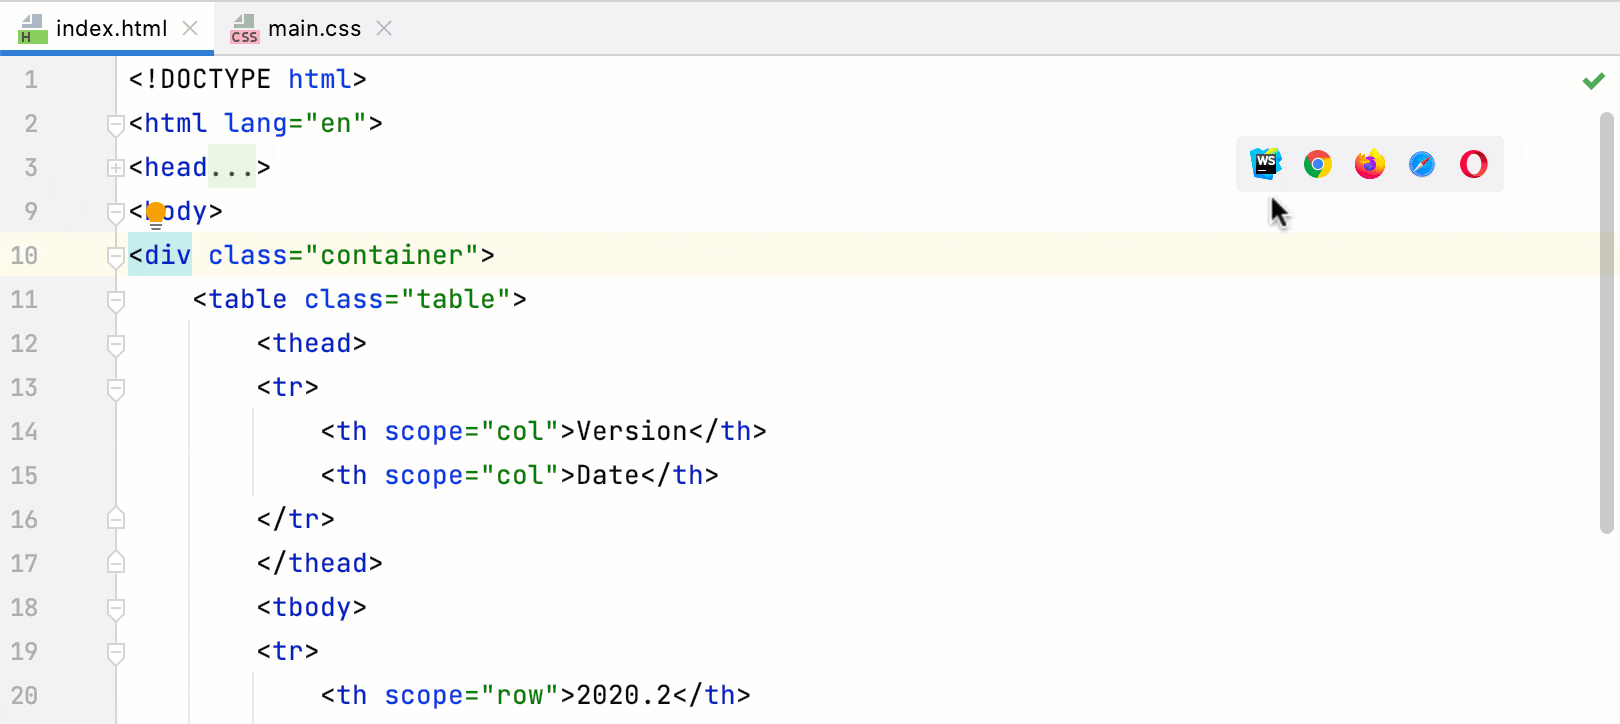Open preview in WebStorm built-in browser
The width and height of the screenshot is (1620, 724).
point(1266,163)
